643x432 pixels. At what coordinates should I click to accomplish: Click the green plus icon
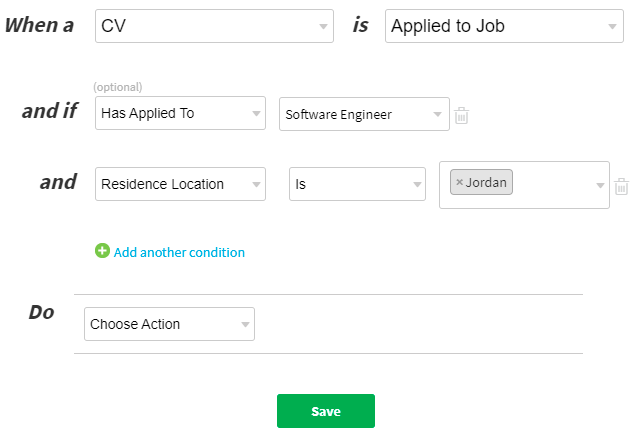coord(102,251)
